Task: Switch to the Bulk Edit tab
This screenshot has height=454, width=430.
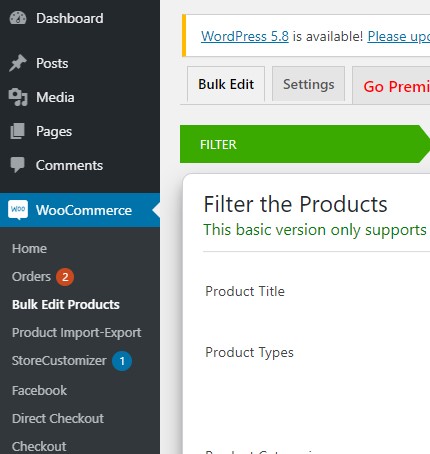Action: [226, 84]
